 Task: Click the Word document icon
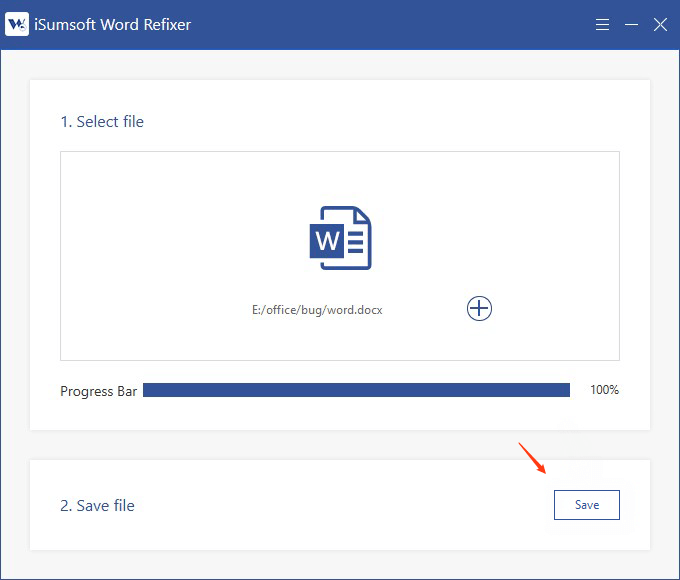tap(340, 238)
